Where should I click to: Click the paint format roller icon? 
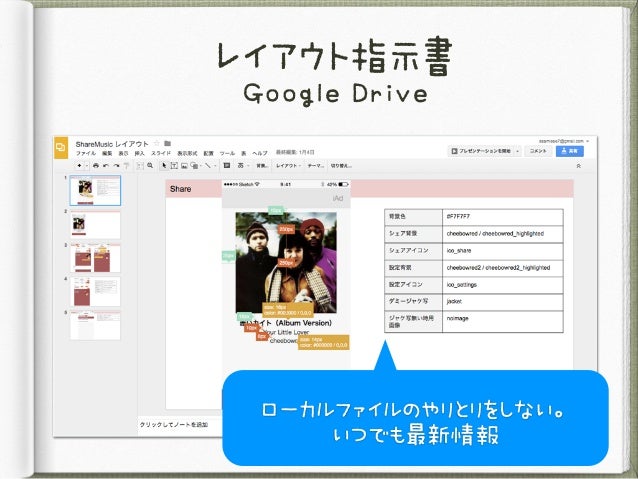coord(126,166)
